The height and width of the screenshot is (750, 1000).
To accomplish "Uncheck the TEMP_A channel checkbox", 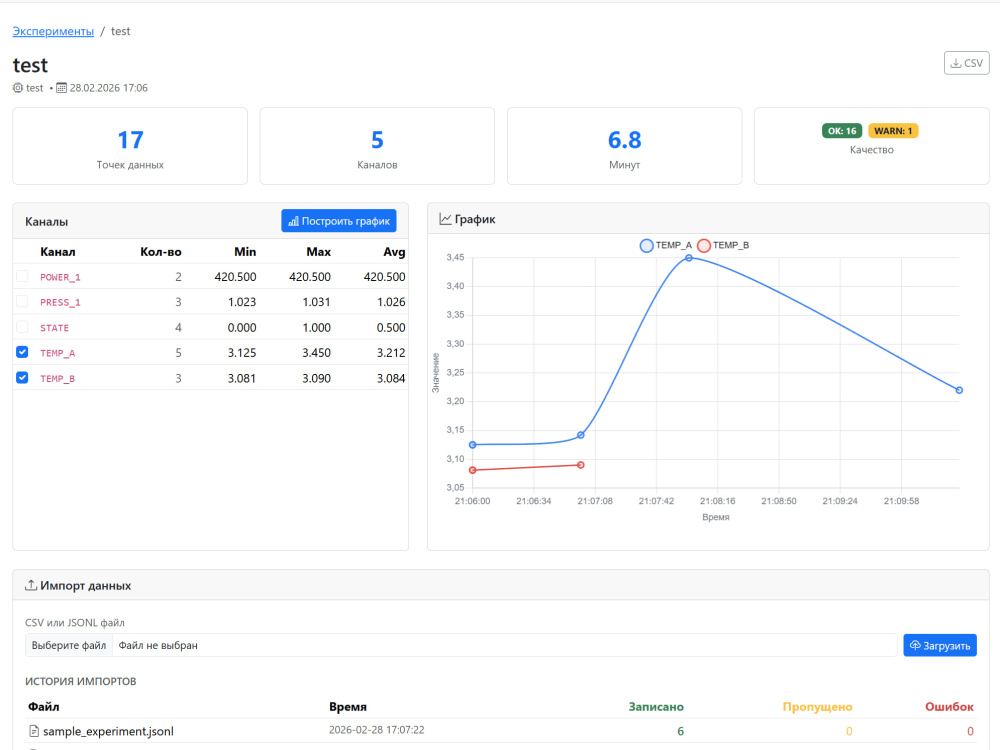I will [22, 352].
